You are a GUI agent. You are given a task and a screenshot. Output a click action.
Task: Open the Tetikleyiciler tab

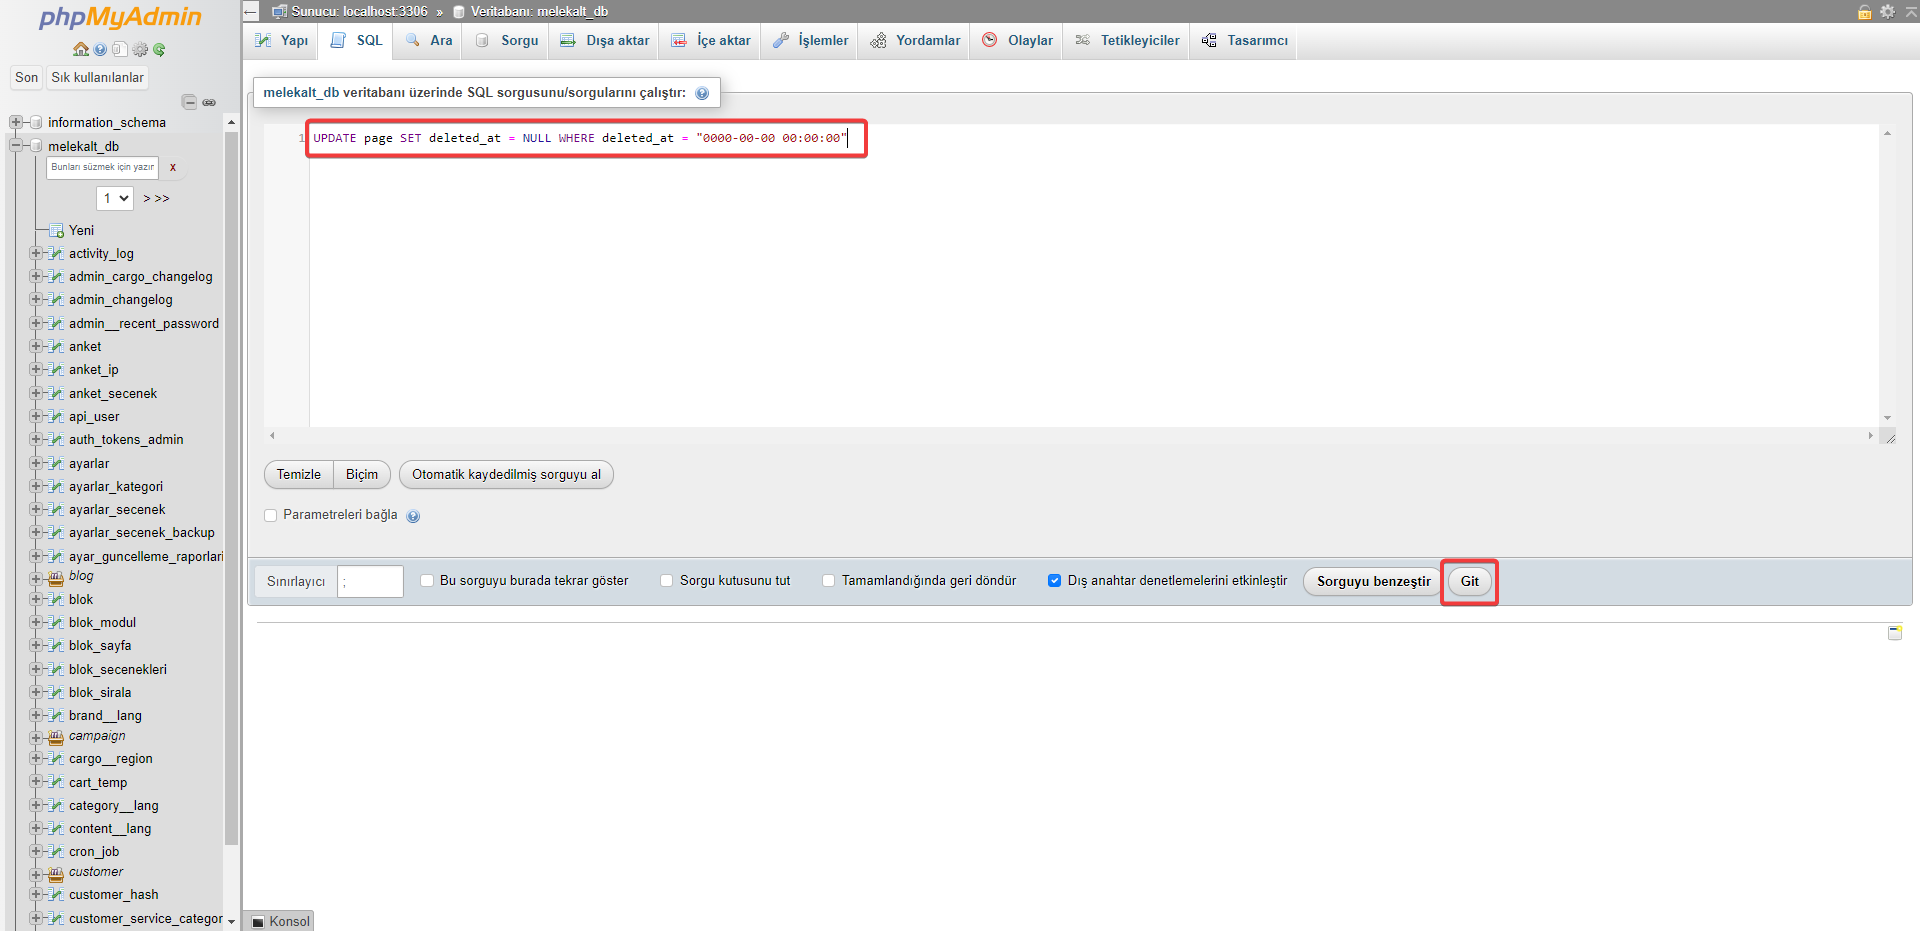(x=1127, y=41)
